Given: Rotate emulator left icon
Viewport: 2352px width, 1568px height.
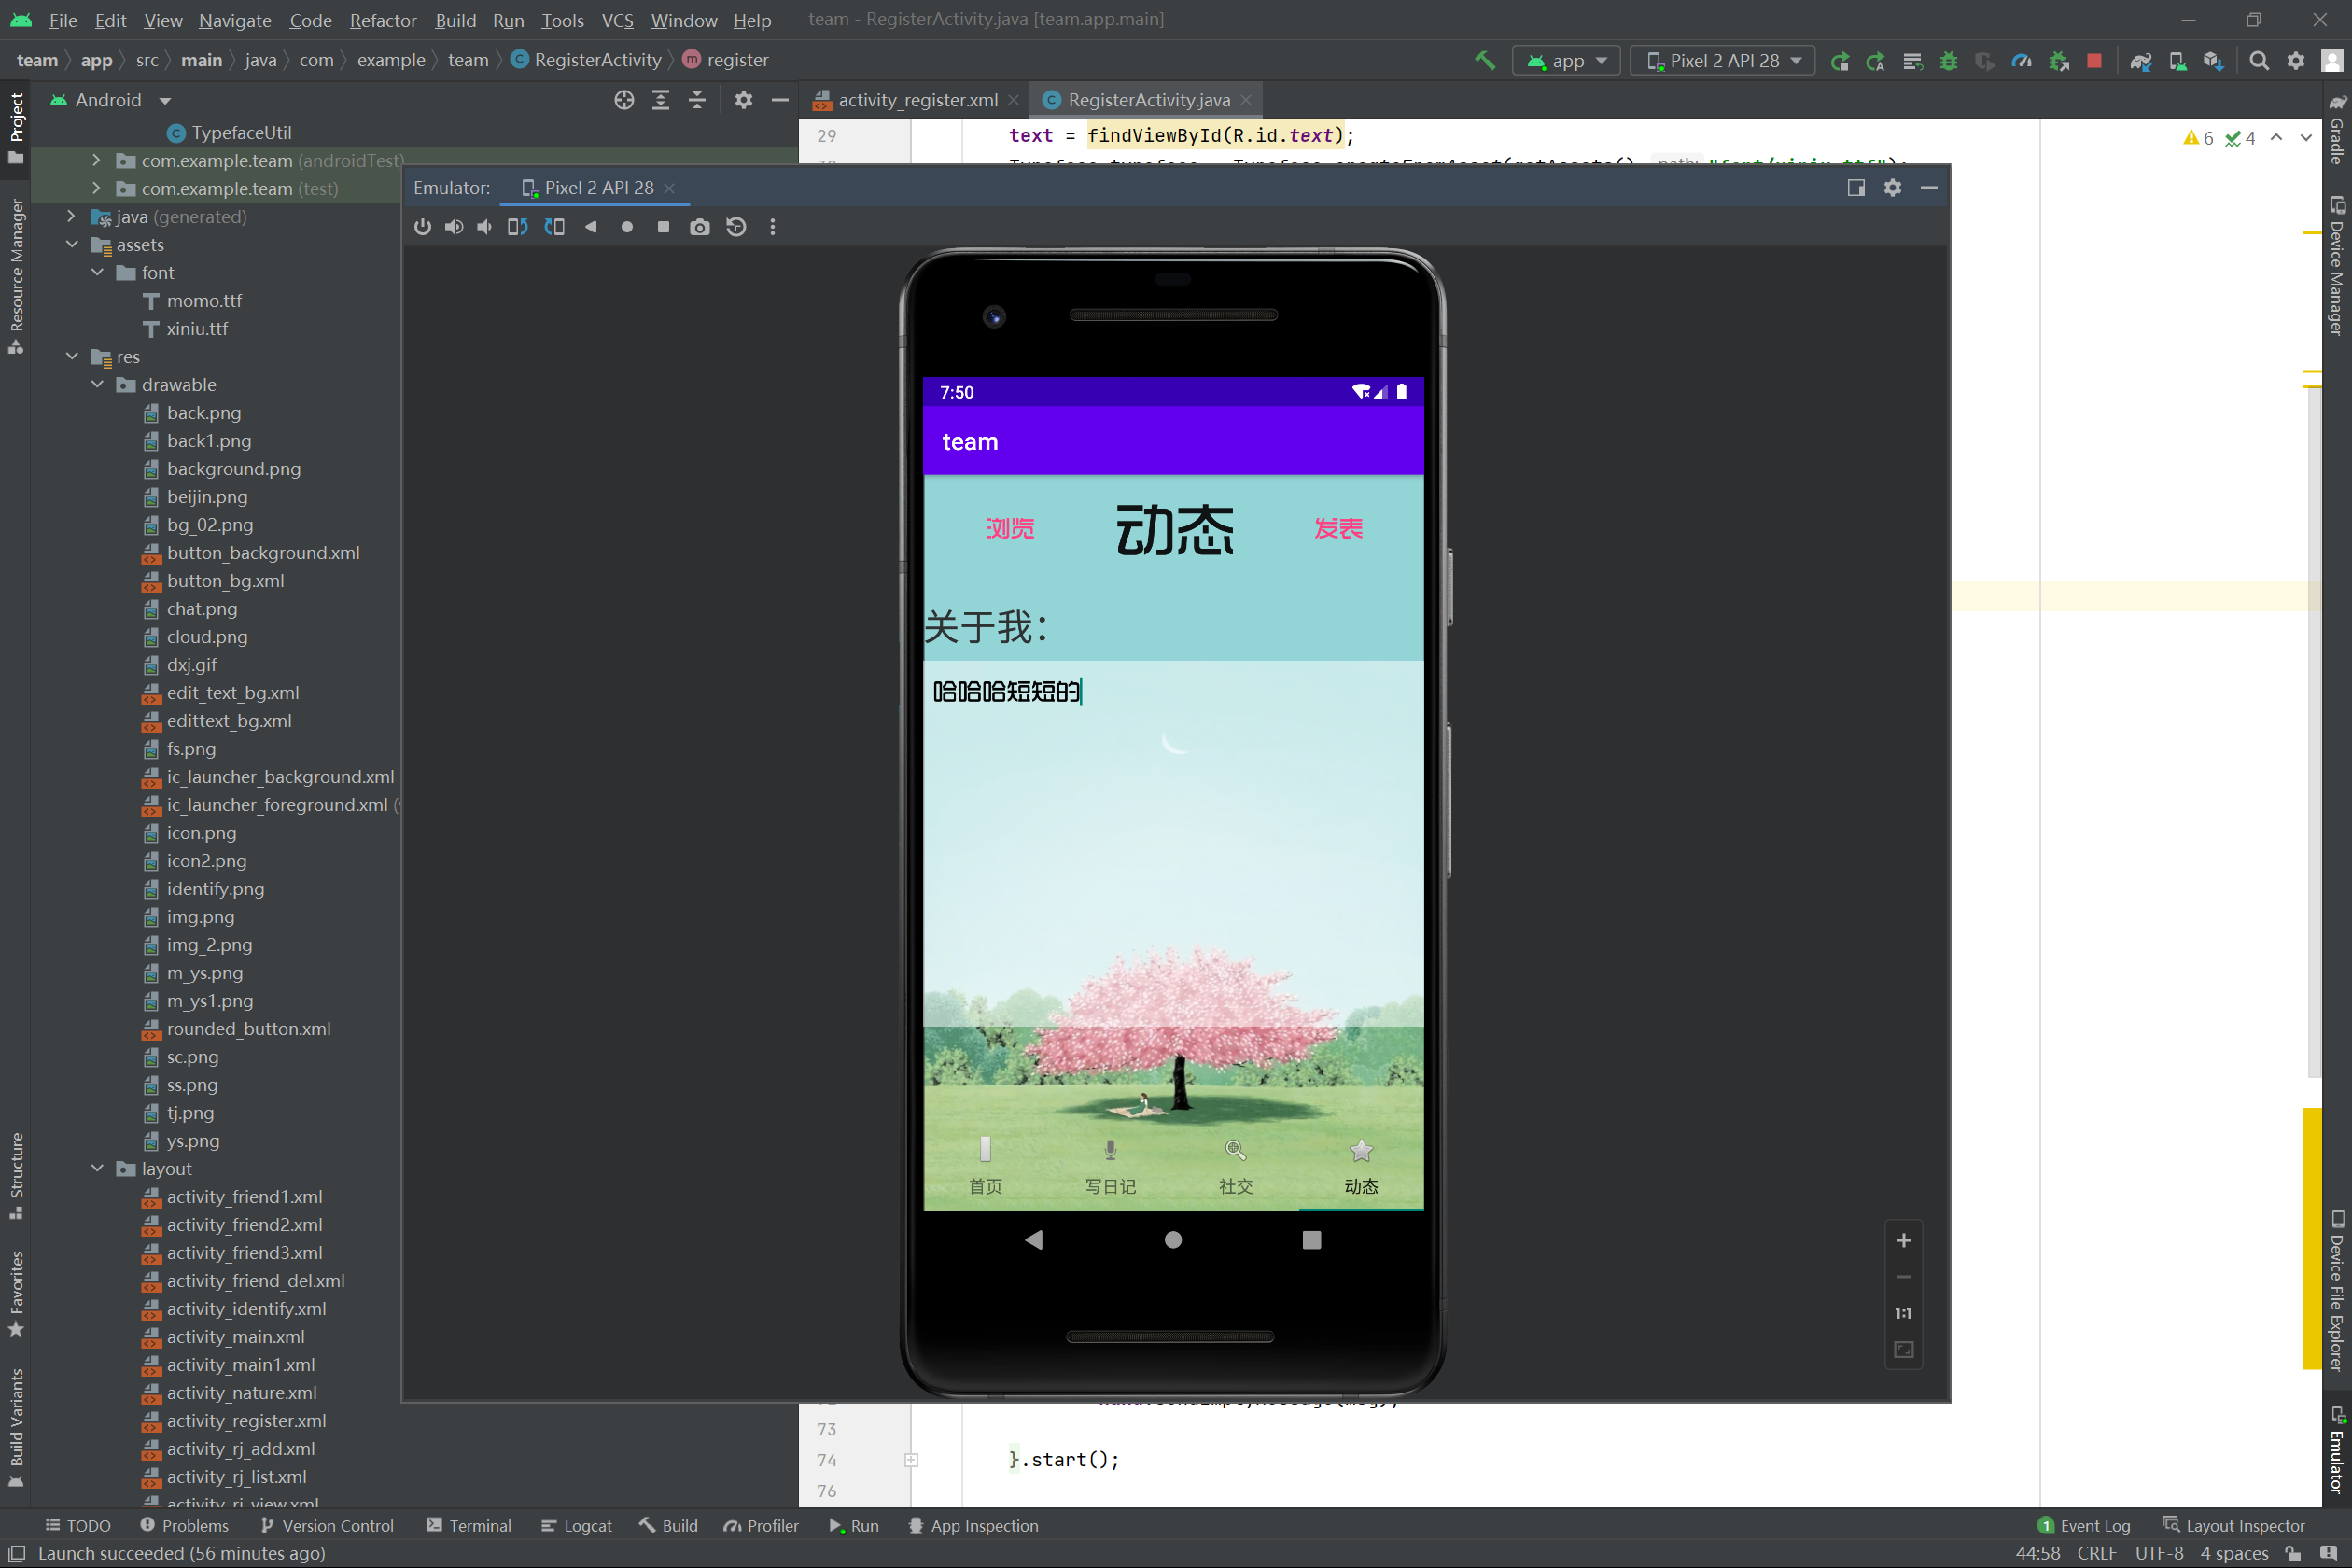Looking at the screenshot, I should pos(517,227).
